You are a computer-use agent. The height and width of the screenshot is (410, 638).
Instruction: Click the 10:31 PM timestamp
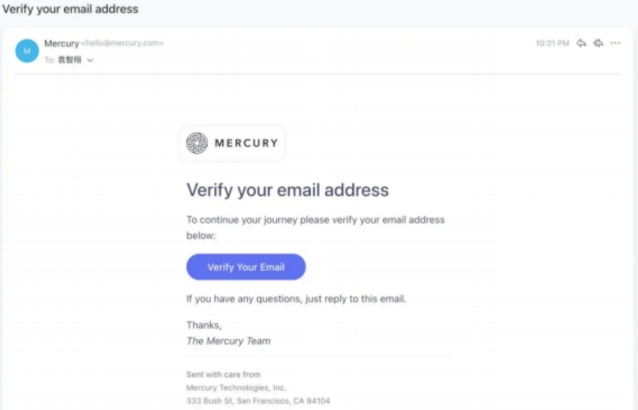tap(552, 43)
